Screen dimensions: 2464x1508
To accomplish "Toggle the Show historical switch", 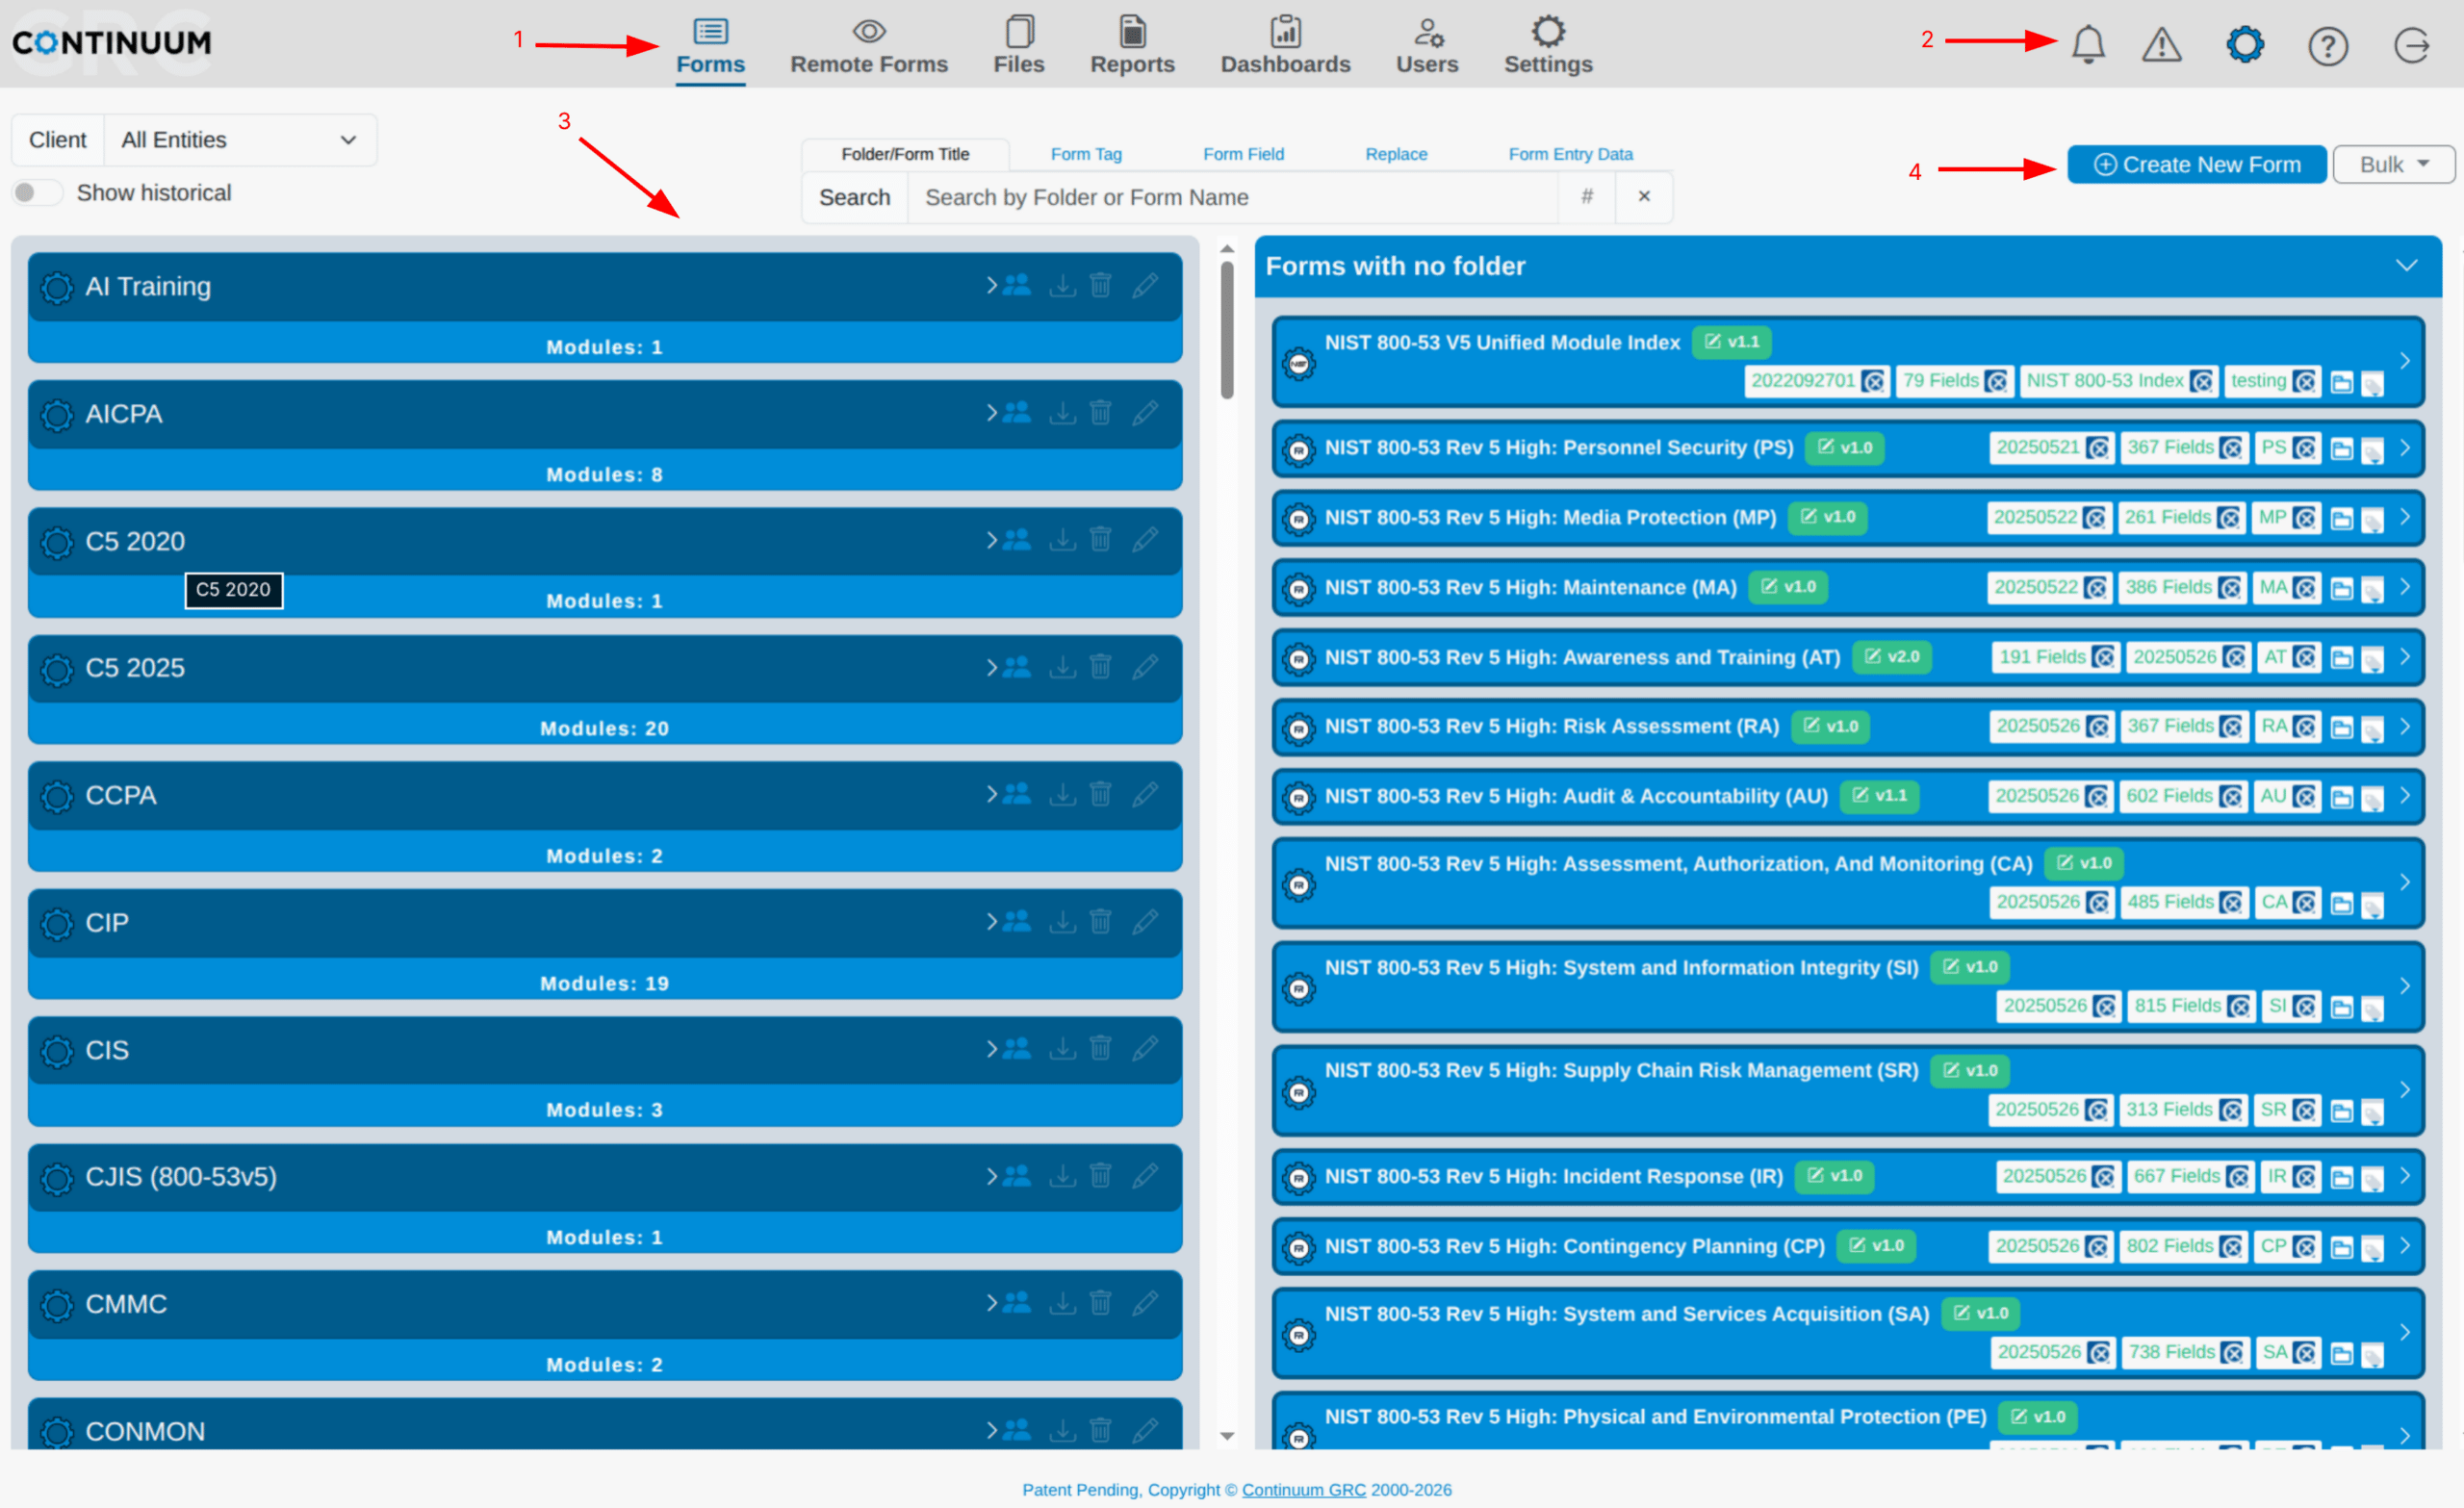I will pos(37,192).
